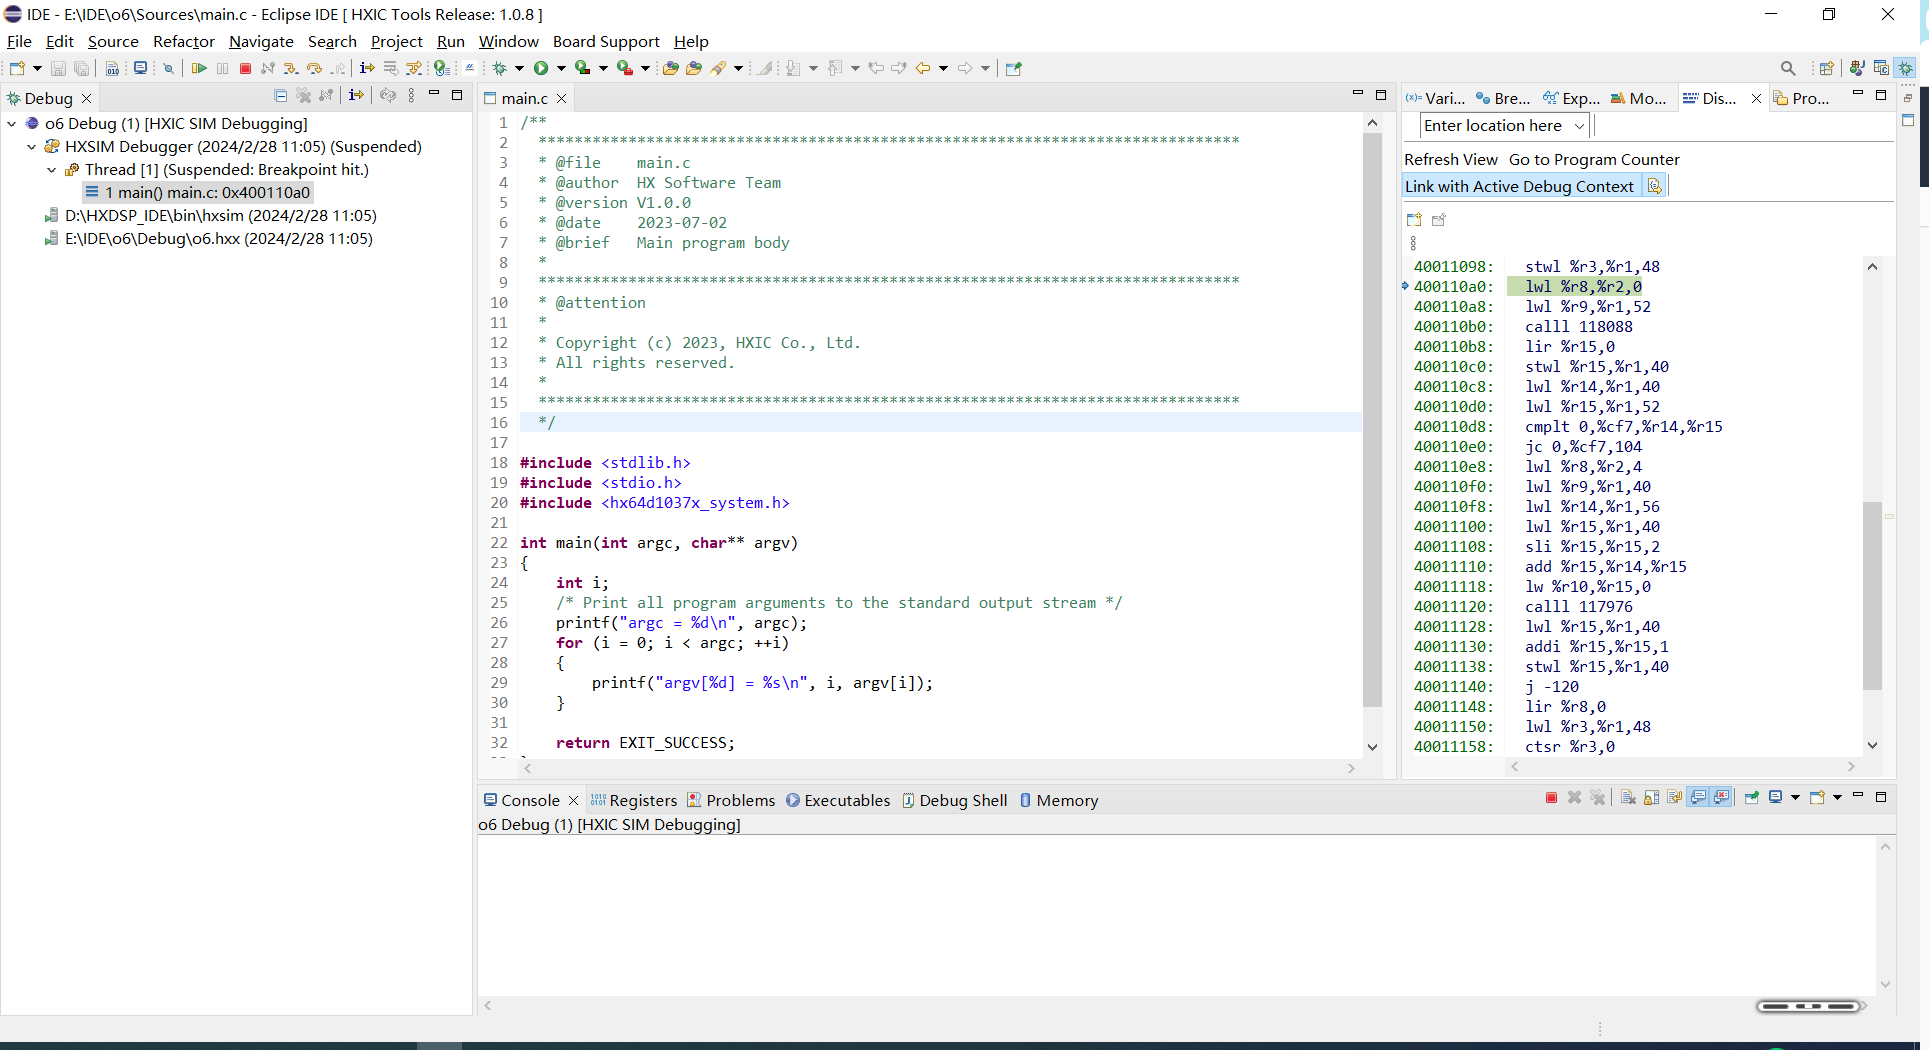The image size is (1929, 1050).
Task: Click the Step Over icon
Action: tap(314, 68)
